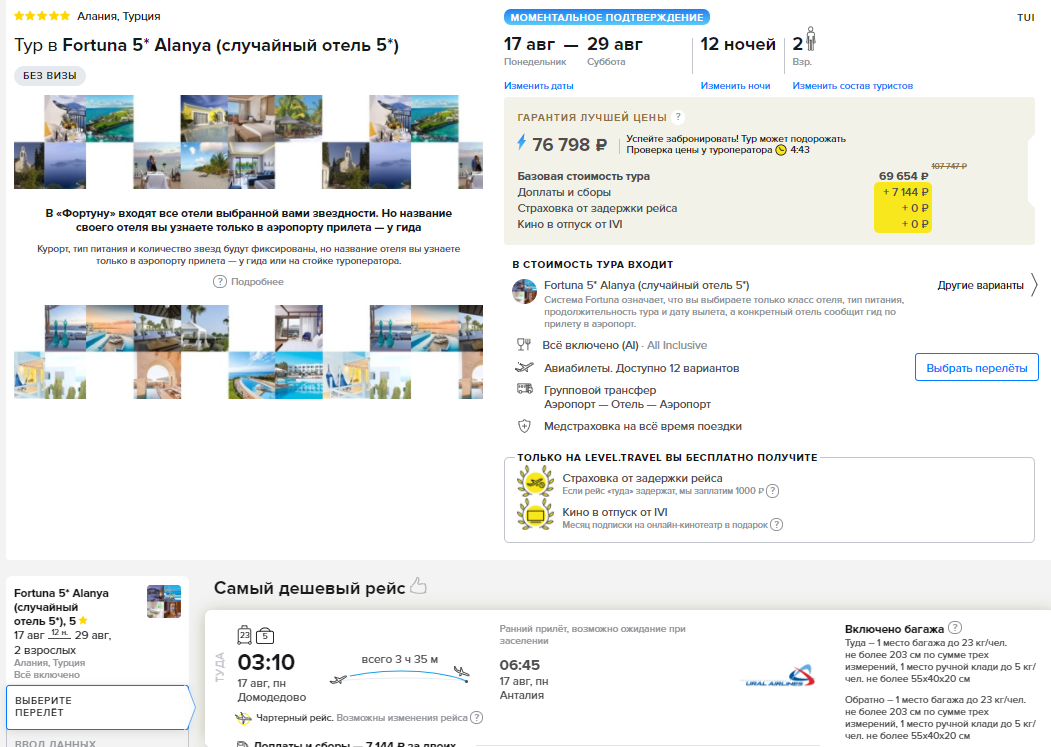The width and height of the screenshot is (1051, 747).
Task: Click the Изменить состав туристов link
Action: (x=853, y=86)
